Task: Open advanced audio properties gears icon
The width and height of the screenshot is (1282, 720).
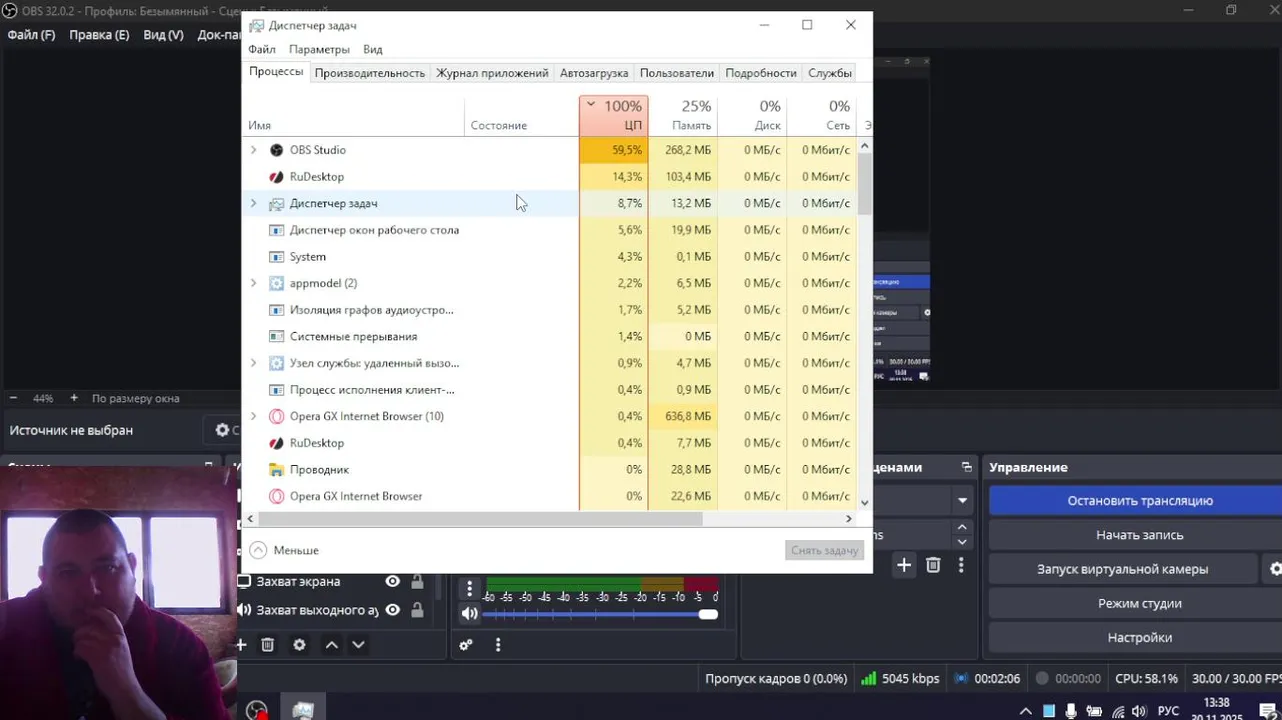Action: coord(466,645)
